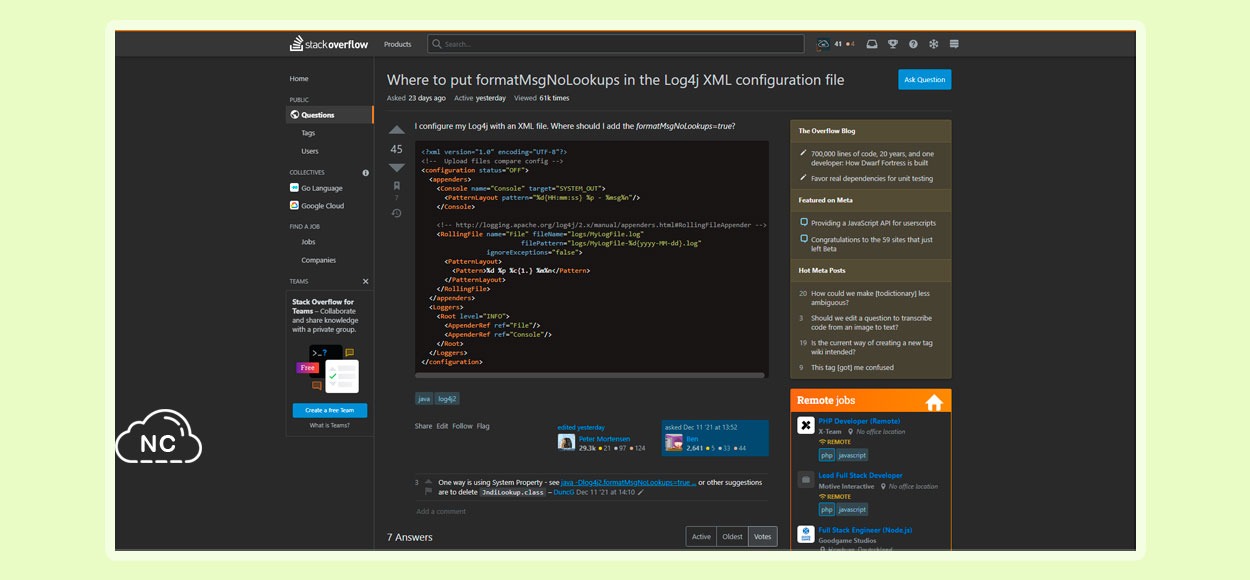The width and height of the screenshot is (1250, 580).
Task: Open PHP Developer (Remote) job listing
Action: [x=859, y=421]
